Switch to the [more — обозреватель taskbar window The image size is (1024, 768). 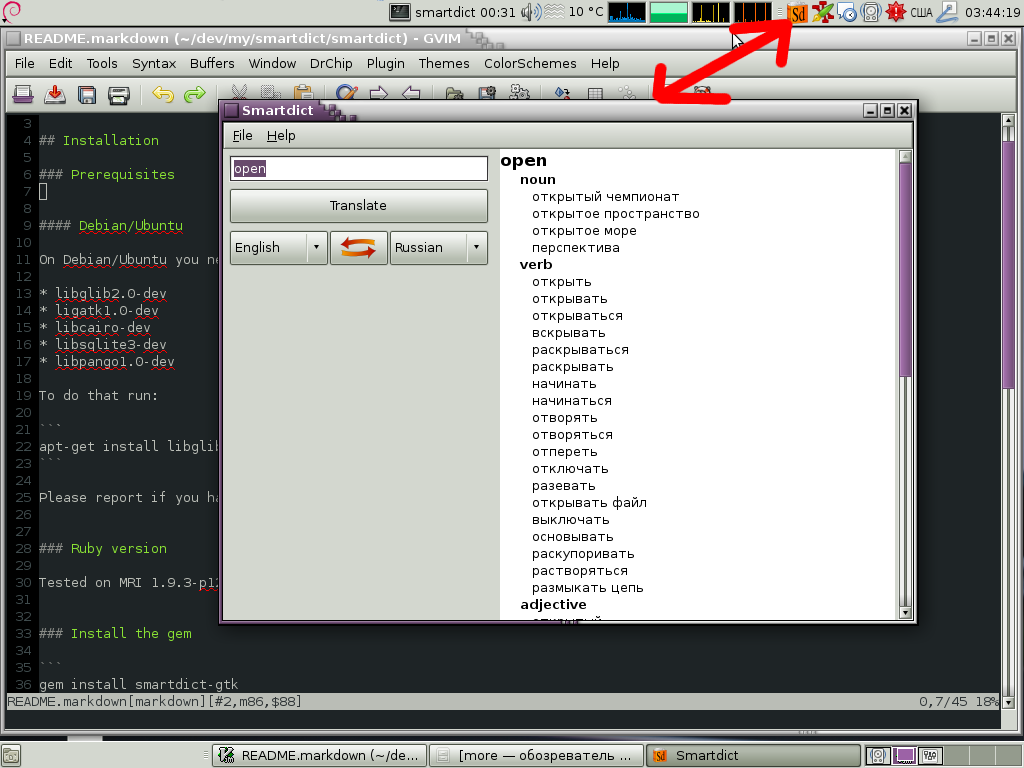536,756
